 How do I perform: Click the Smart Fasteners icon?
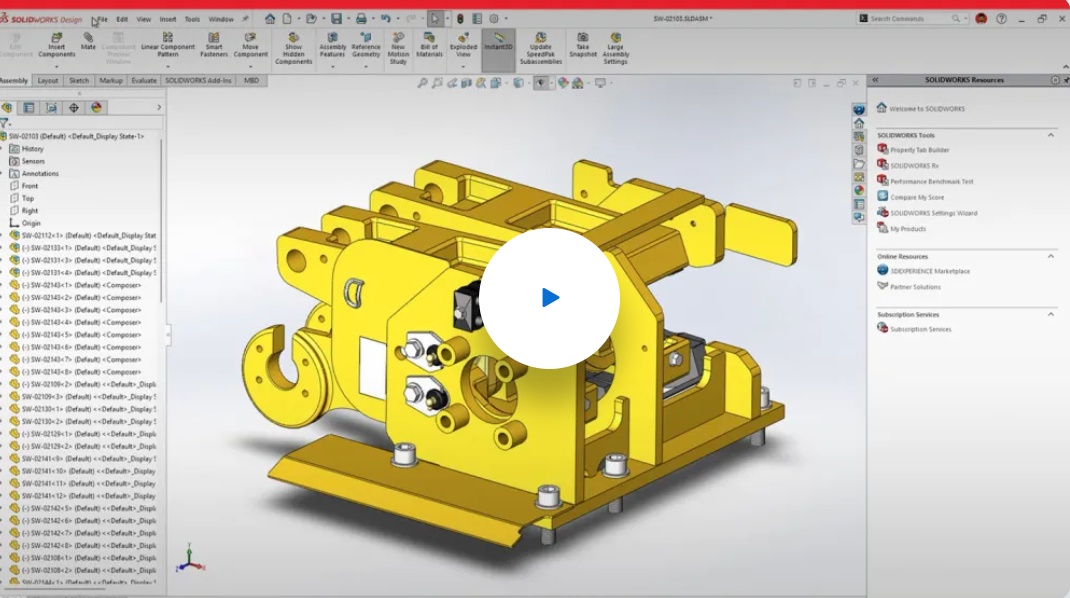(x=214, y=46)
